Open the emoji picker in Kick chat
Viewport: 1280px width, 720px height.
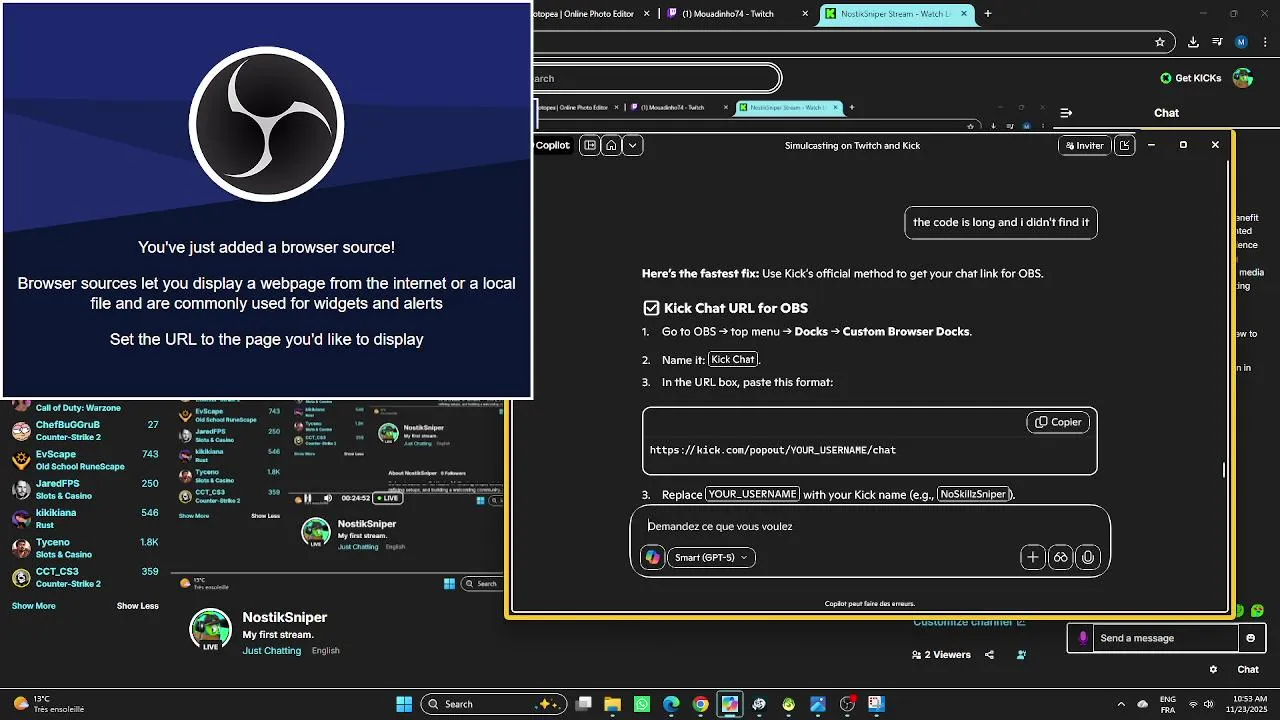[1249, 638]
